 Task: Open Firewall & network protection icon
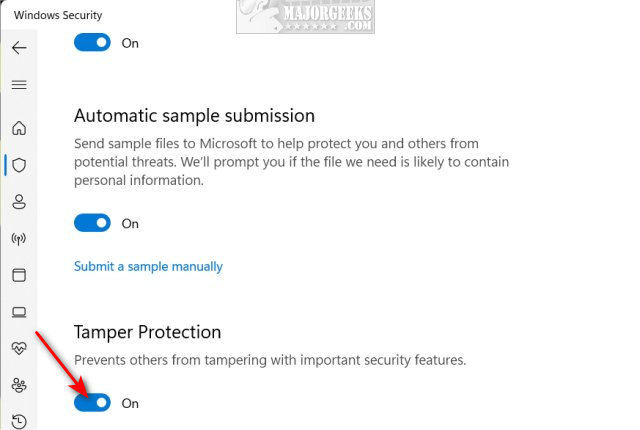click(19, 239)
